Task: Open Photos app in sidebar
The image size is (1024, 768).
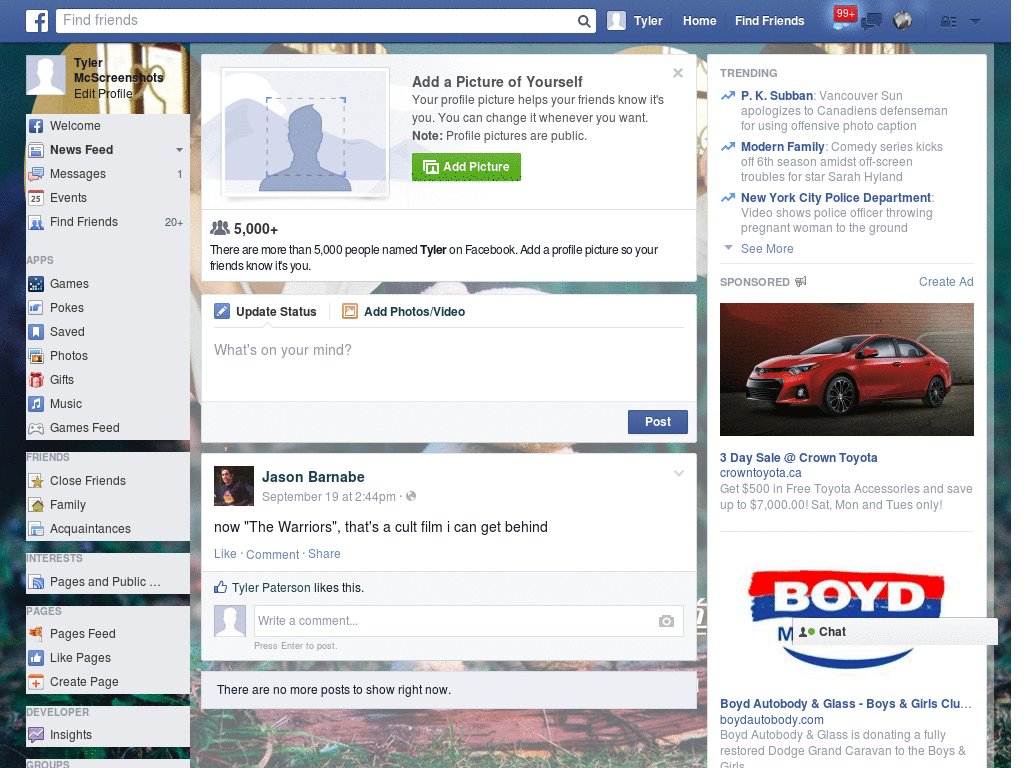Action: (108, 356)
